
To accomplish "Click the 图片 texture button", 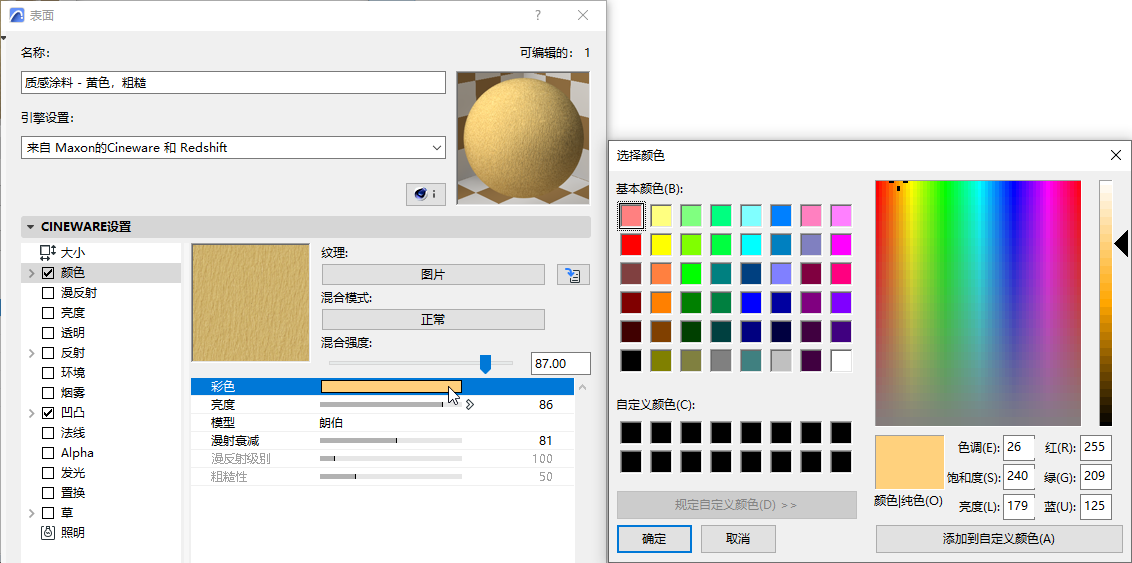I will coord(433,274).
